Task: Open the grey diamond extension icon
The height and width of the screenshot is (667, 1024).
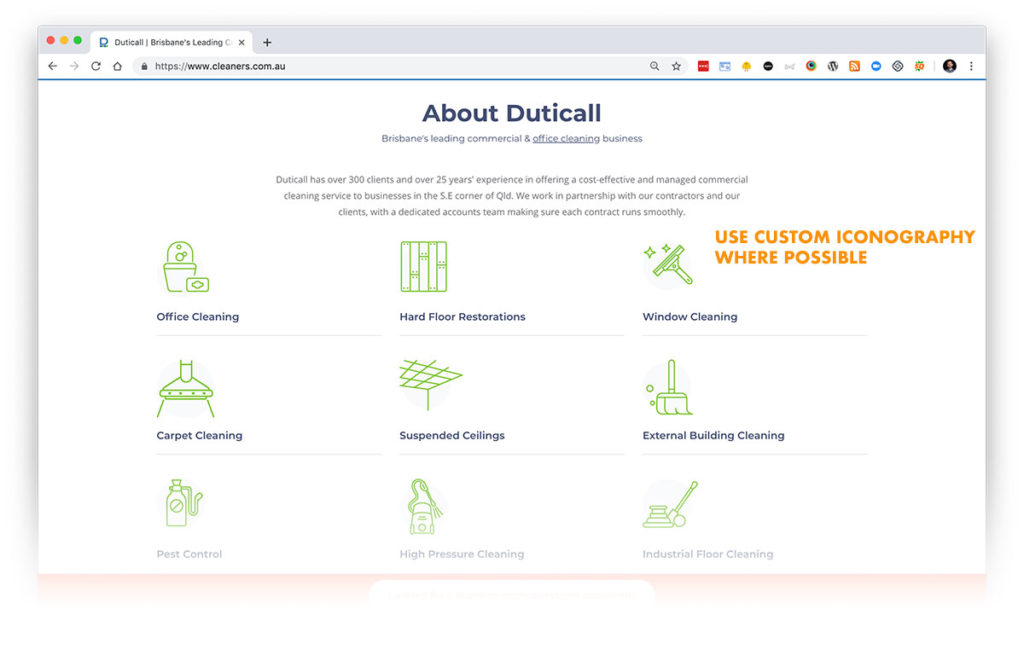Action: pos(898,66)
